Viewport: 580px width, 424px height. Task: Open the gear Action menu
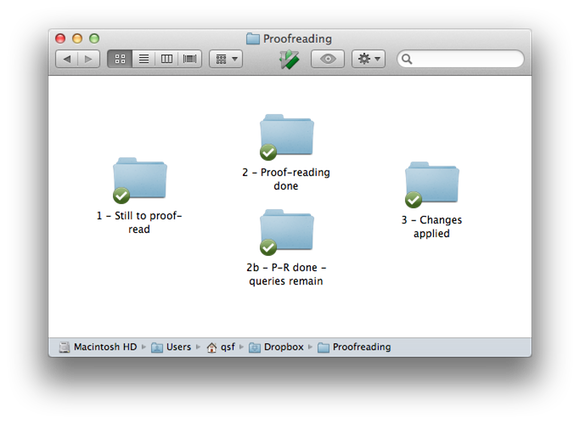click(x=368, y=59)
